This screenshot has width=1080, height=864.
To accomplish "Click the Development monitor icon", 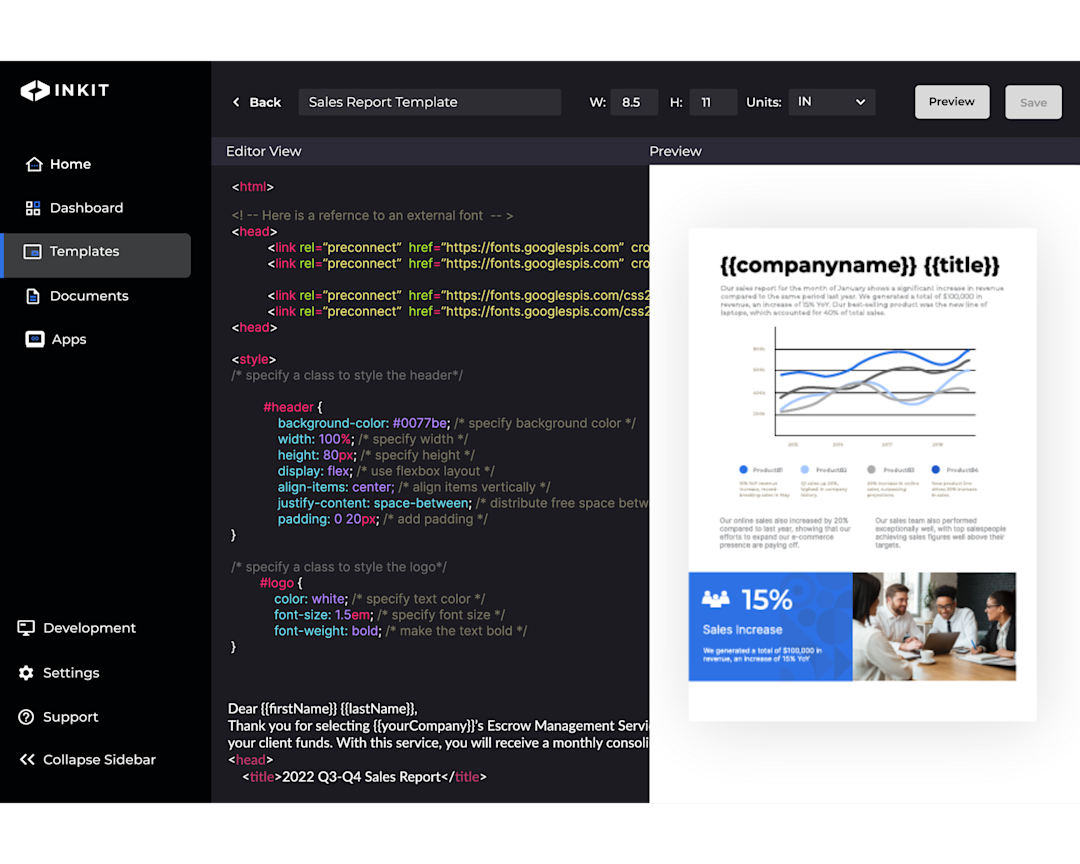I will click(x=26, y=628).
